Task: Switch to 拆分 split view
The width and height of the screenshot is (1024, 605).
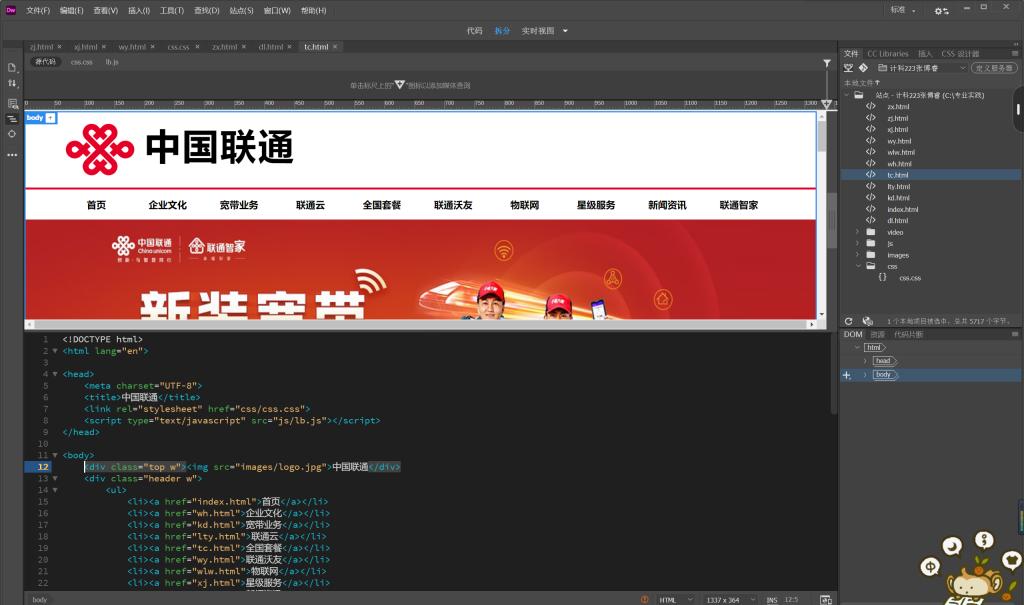Action: [502, 30]
